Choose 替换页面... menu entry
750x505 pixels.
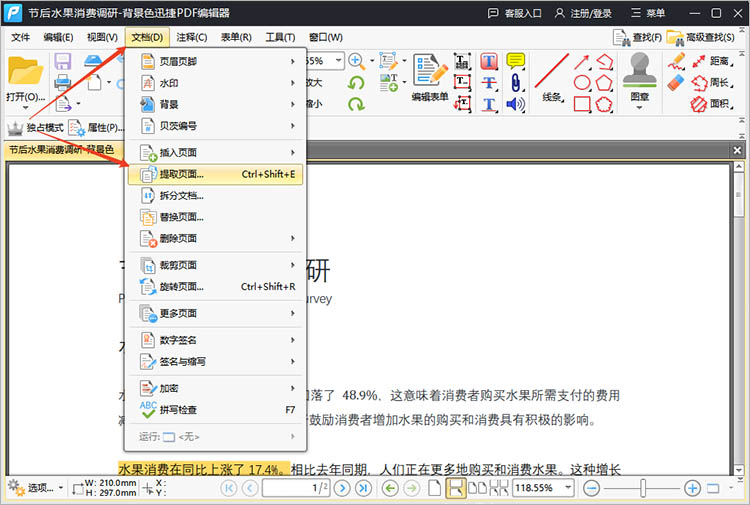point(215,217)
